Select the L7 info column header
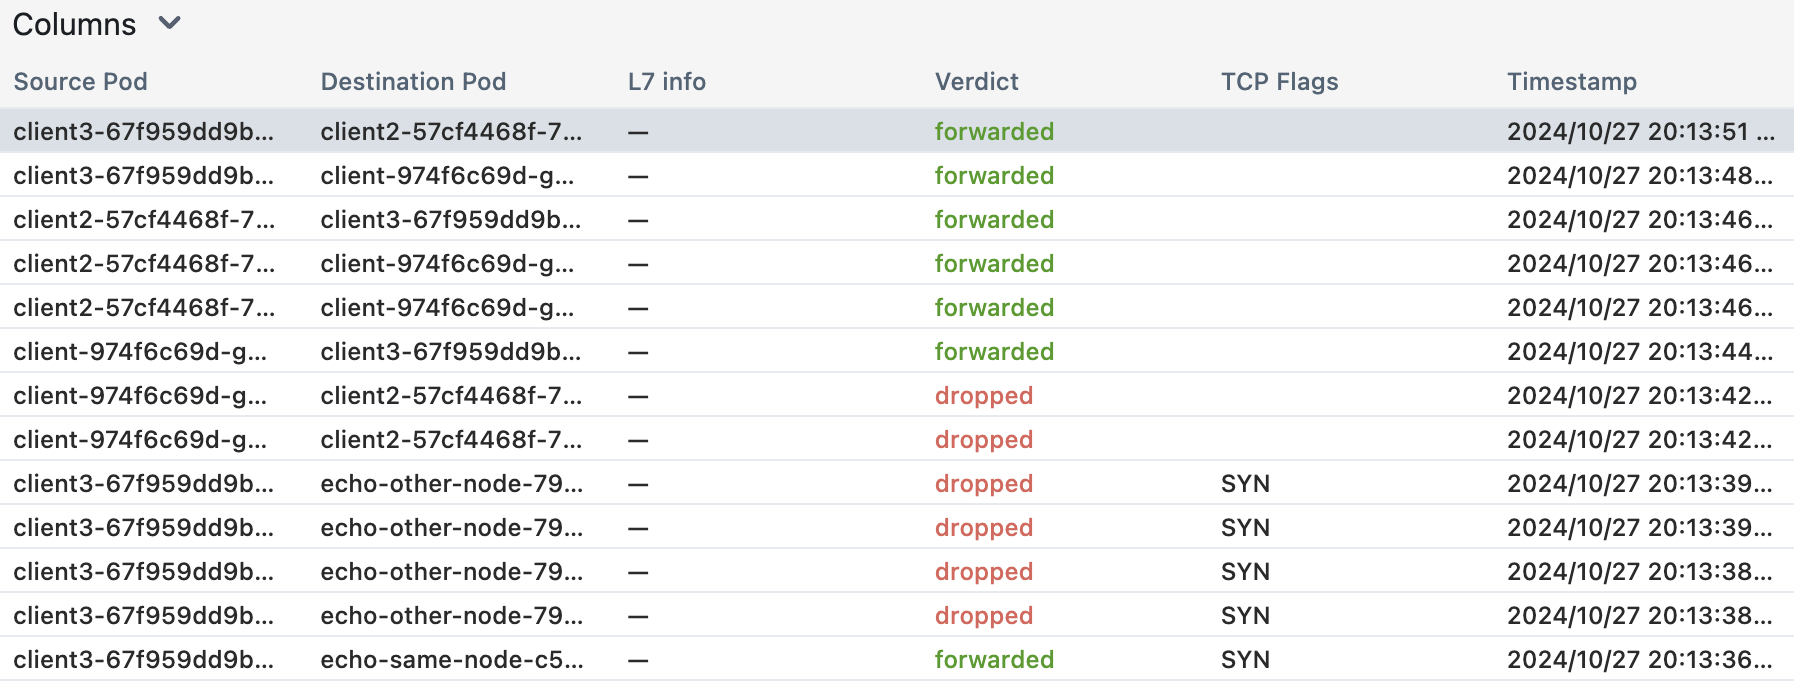This screenshot has height=682, width=1794. pyautogui.click(x=666, y=82)
